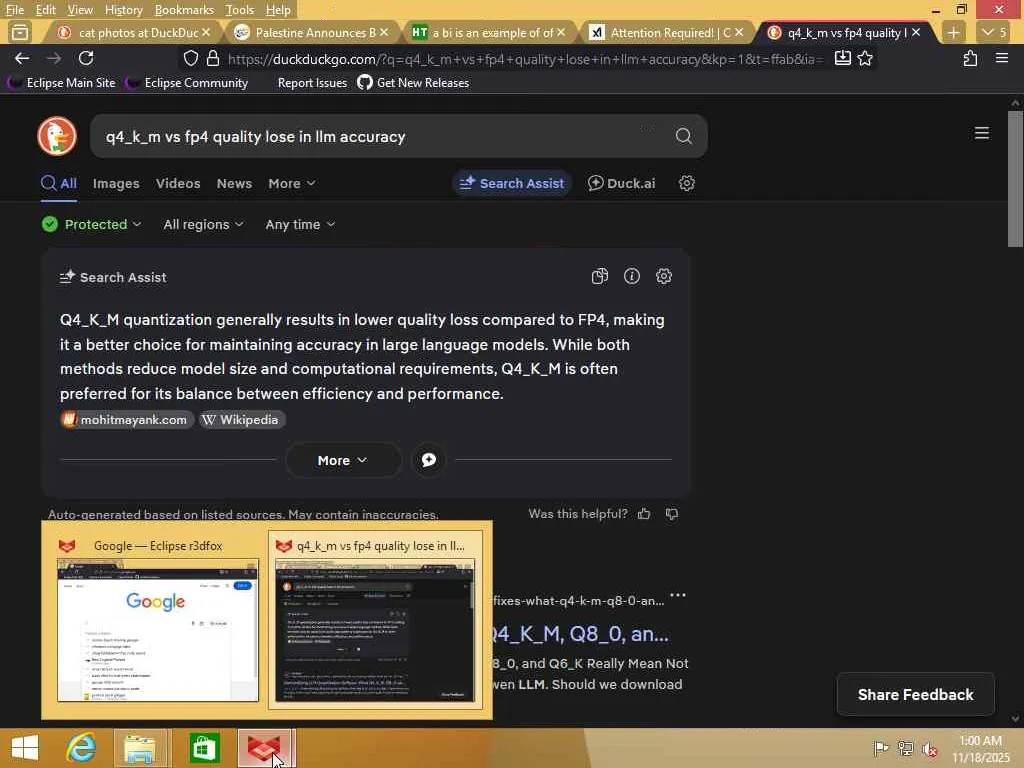Open the browser application hamburger menu
The image size is (1024, 768).
click(x=1002, y=58)
